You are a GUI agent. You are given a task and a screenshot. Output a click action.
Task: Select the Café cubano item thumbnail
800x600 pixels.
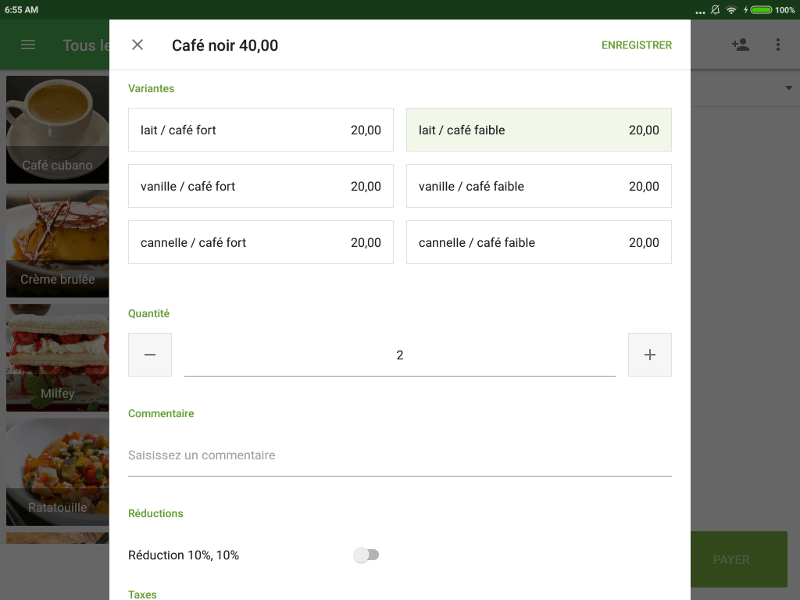pyautogui.click(x=57, y=129)
